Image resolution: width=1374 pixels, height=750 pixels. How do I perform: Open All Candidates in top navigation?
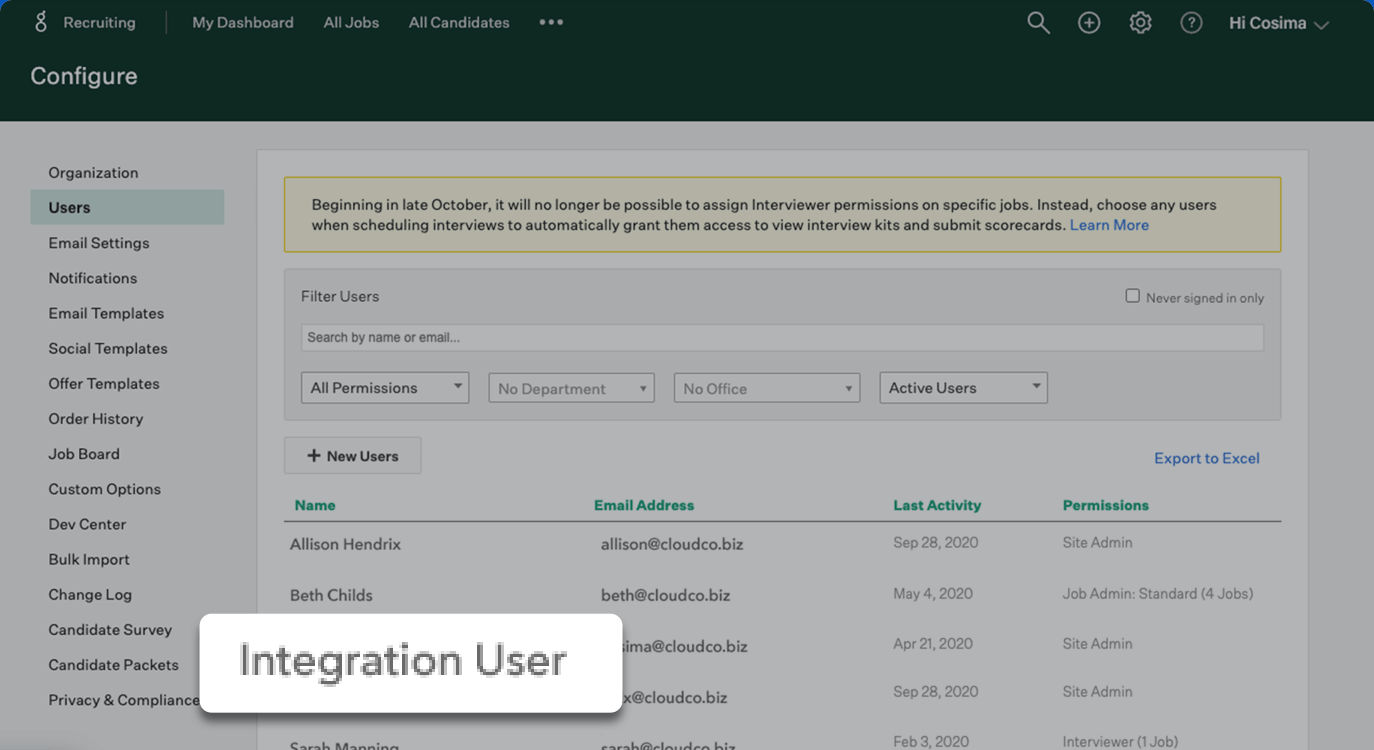click(x=459, y=22)
